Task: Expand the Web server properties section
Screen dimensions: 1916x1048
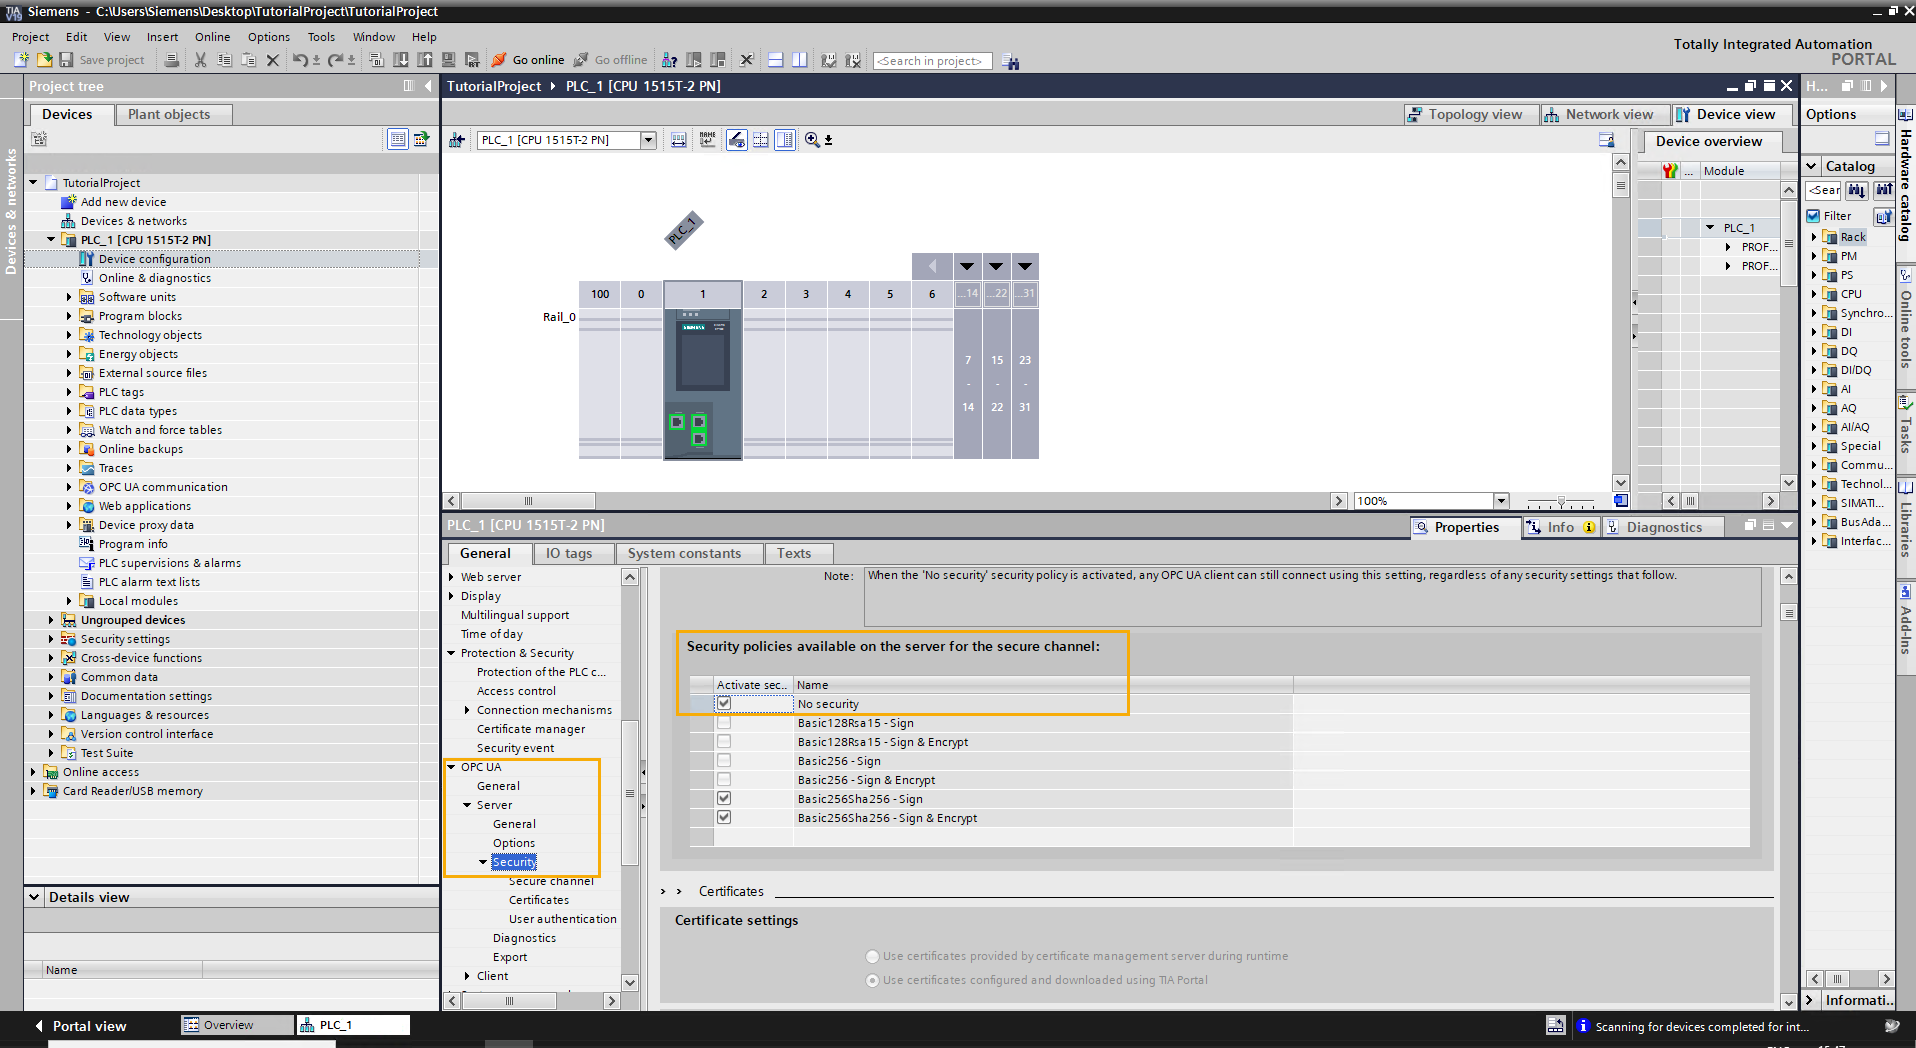Action: coord(452,577)
